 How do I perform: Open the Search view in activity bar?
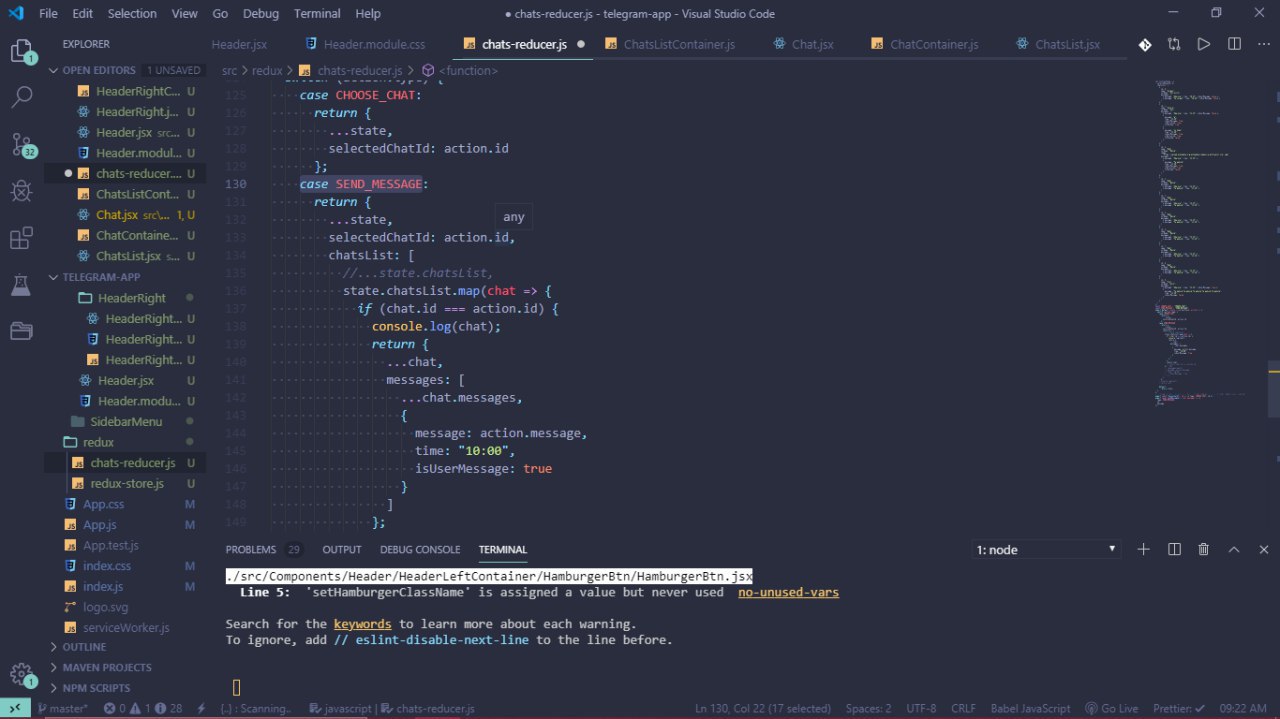click(x=21, y=97)
